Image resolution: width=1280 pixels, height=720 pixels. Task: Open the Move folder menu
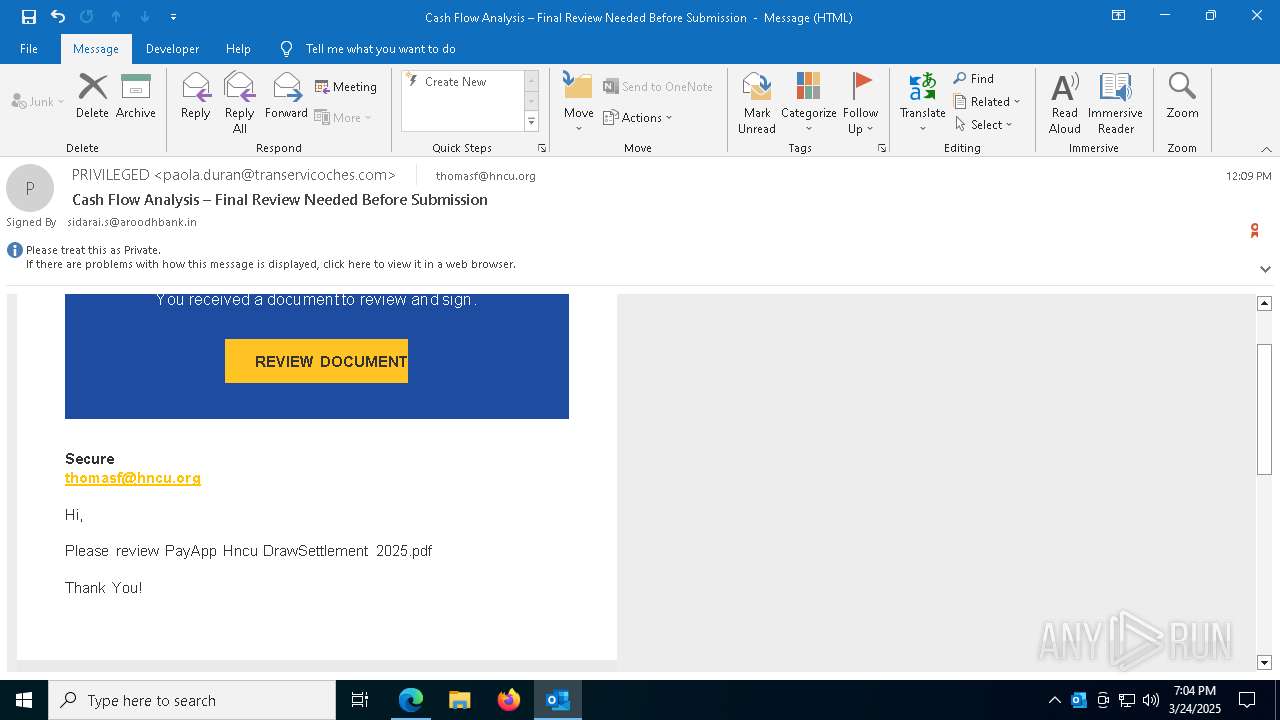[579, 103]
